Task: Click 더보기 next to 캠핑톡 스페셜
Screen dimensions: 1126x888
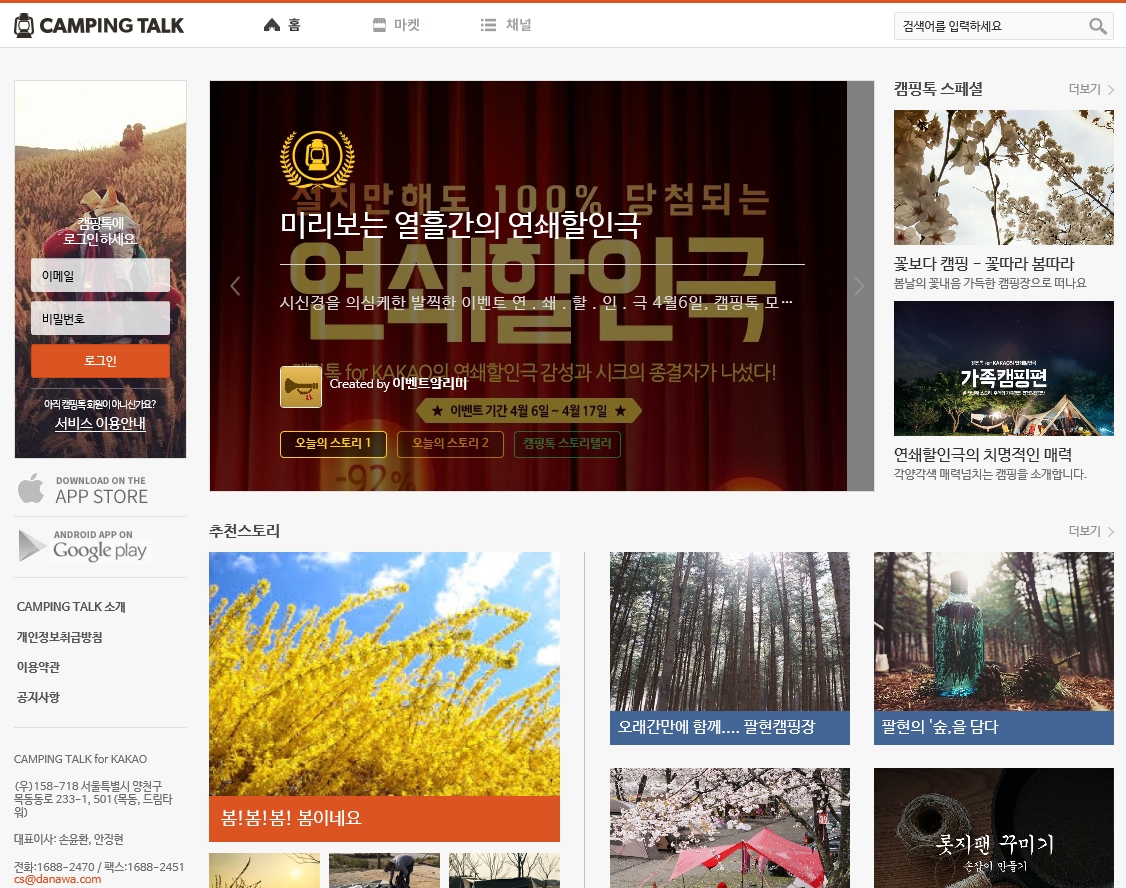Action: click(1091, 89)
